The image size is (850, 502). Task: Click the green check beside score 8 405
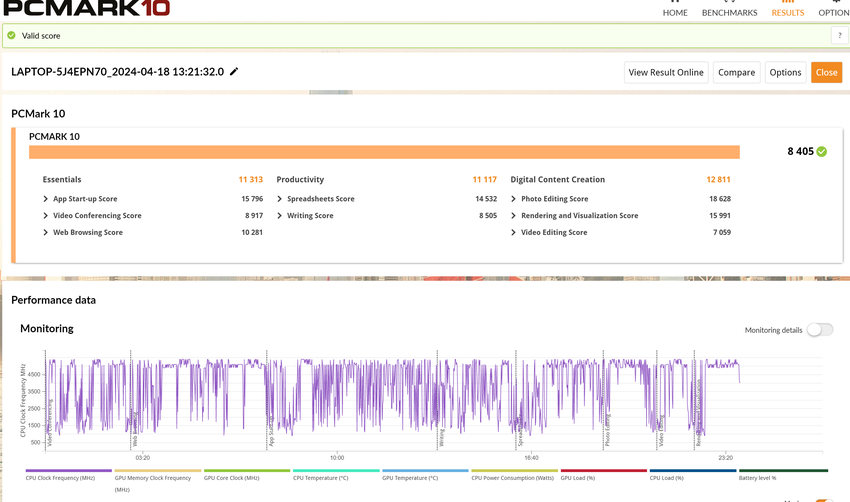coord(822,152)
